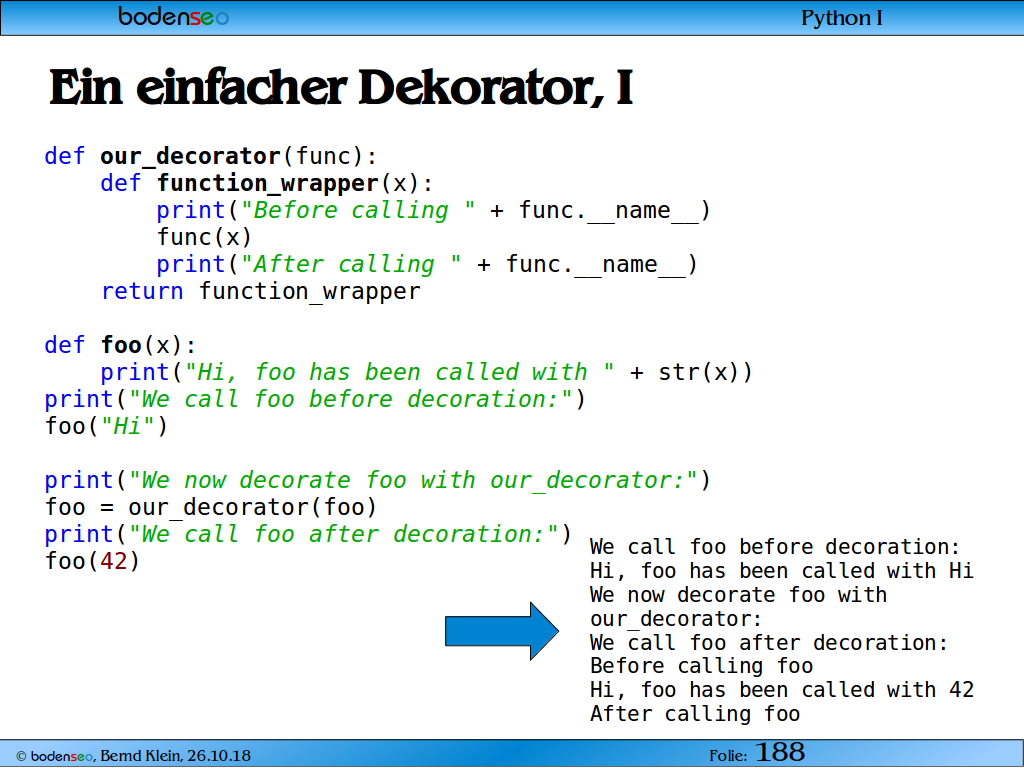The width and height of the screenshot is (1024, 768).
Task: Click the "def function_wrapper(x):" code line
Action: click(266, 184)
